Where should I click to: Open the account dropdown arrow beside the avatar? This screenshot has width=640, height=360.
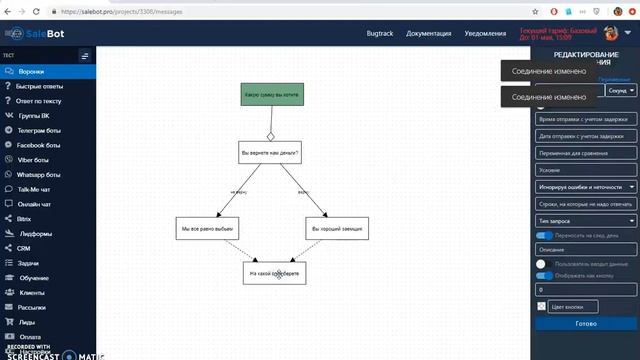point(628,33)
